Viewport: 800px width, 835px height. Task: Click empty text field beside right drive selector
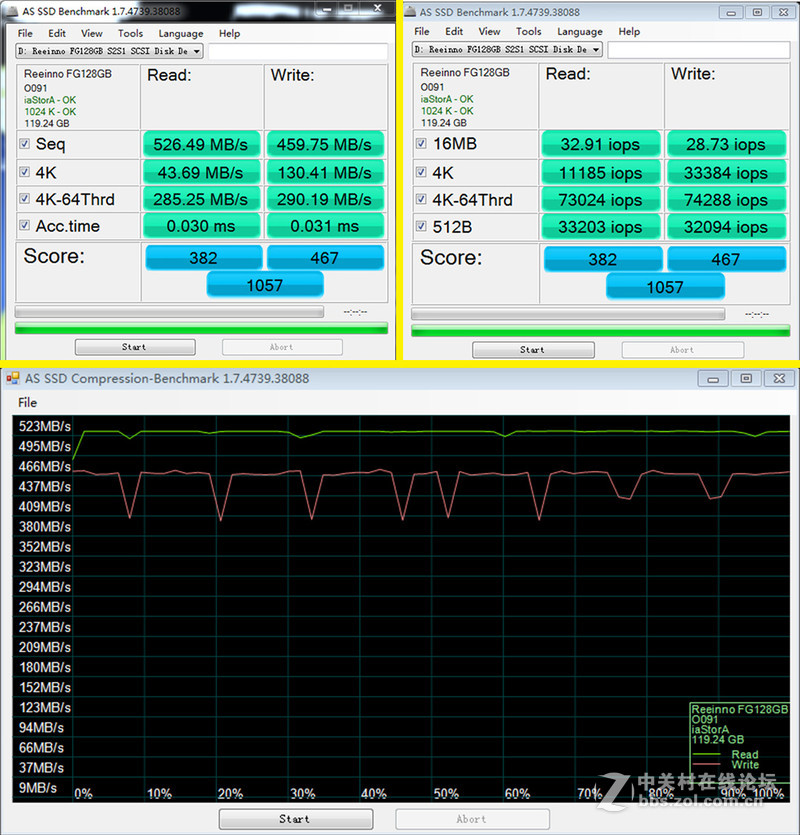click(698, 50)
